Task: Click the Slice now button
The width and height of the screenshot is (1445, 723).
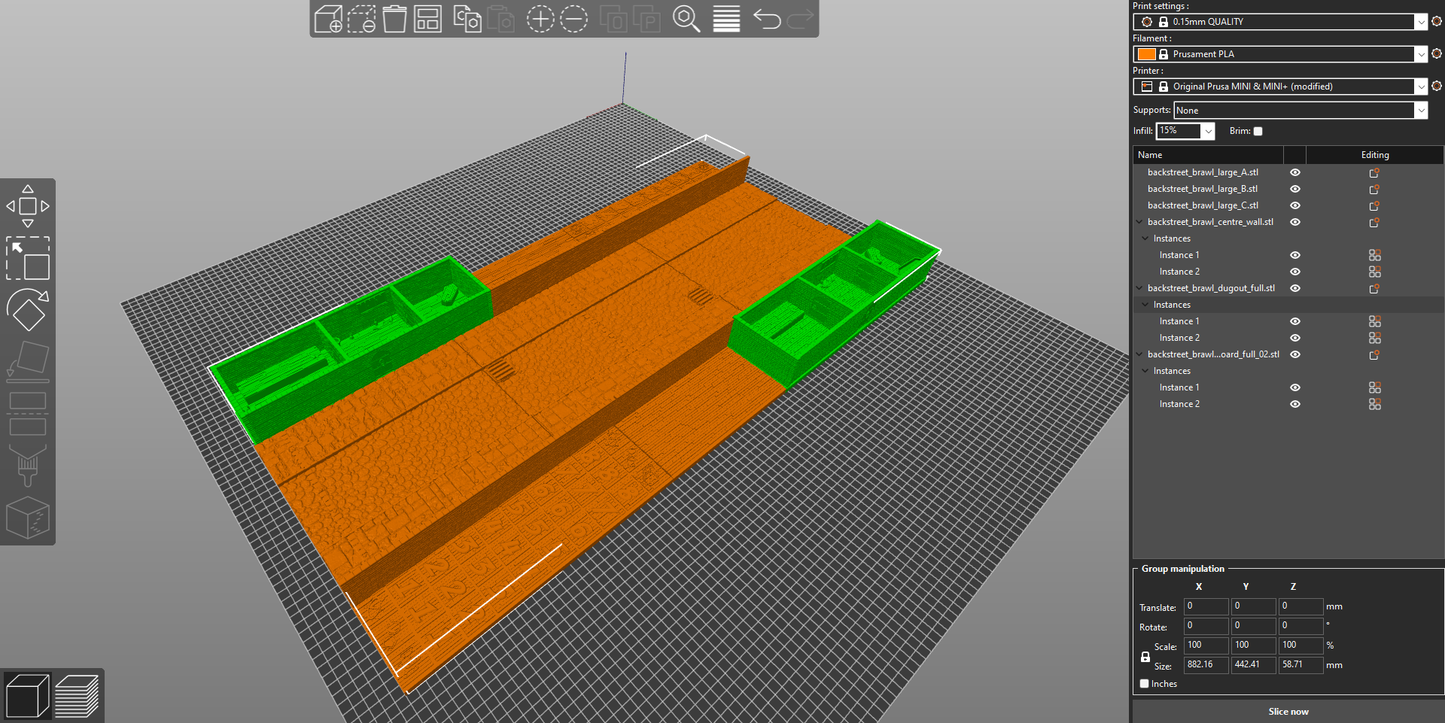Action: coord(1288,712)
